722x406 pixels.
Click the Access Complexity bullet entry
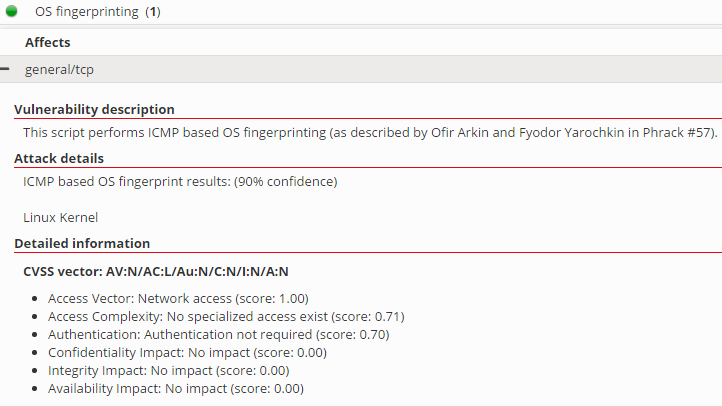pyautogui.click(x=226, y=316)
